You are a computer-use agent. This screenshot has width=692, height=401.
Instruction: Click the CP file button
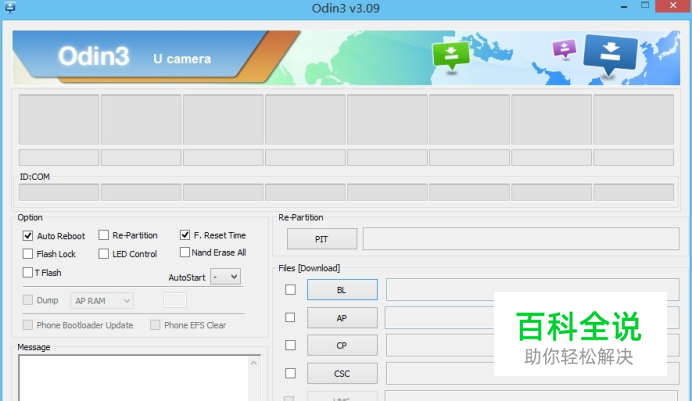[342, 345]
